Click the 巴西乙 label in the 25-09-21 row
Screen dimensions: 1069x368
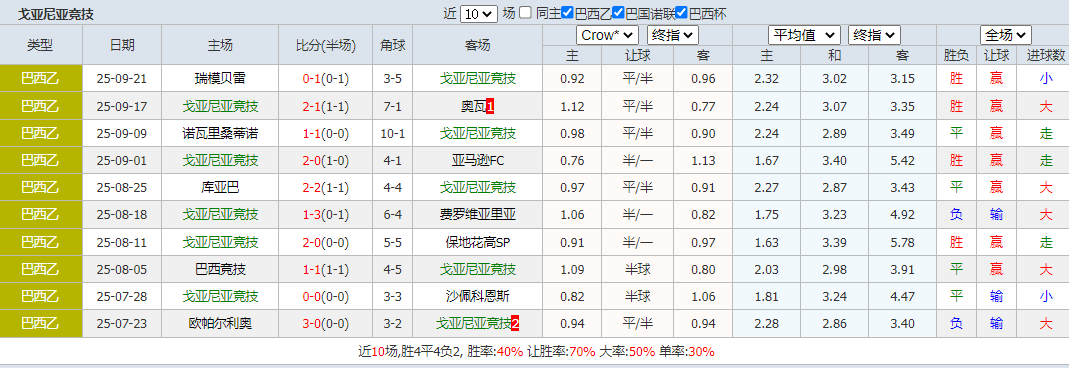pyautogui.click(x=41, y=78)
